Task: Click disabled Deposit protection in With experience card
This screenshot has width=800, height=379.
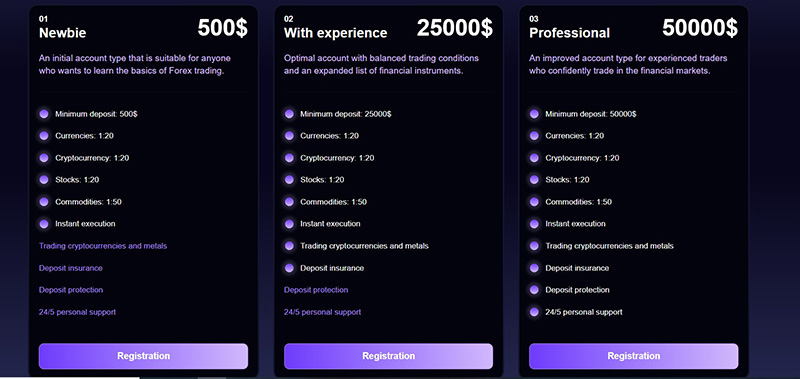Action: (x=316, y=290)
